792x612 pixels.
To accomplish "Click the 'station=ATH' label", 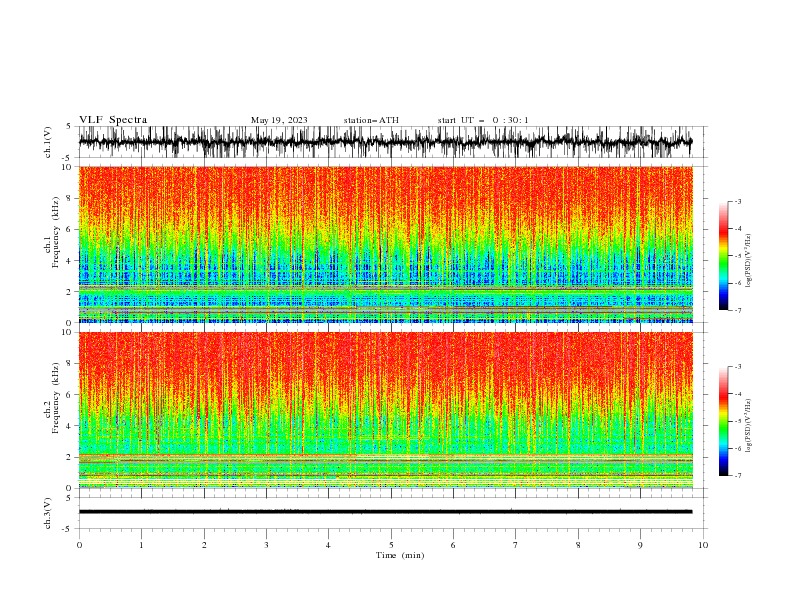I will (371, 120).
